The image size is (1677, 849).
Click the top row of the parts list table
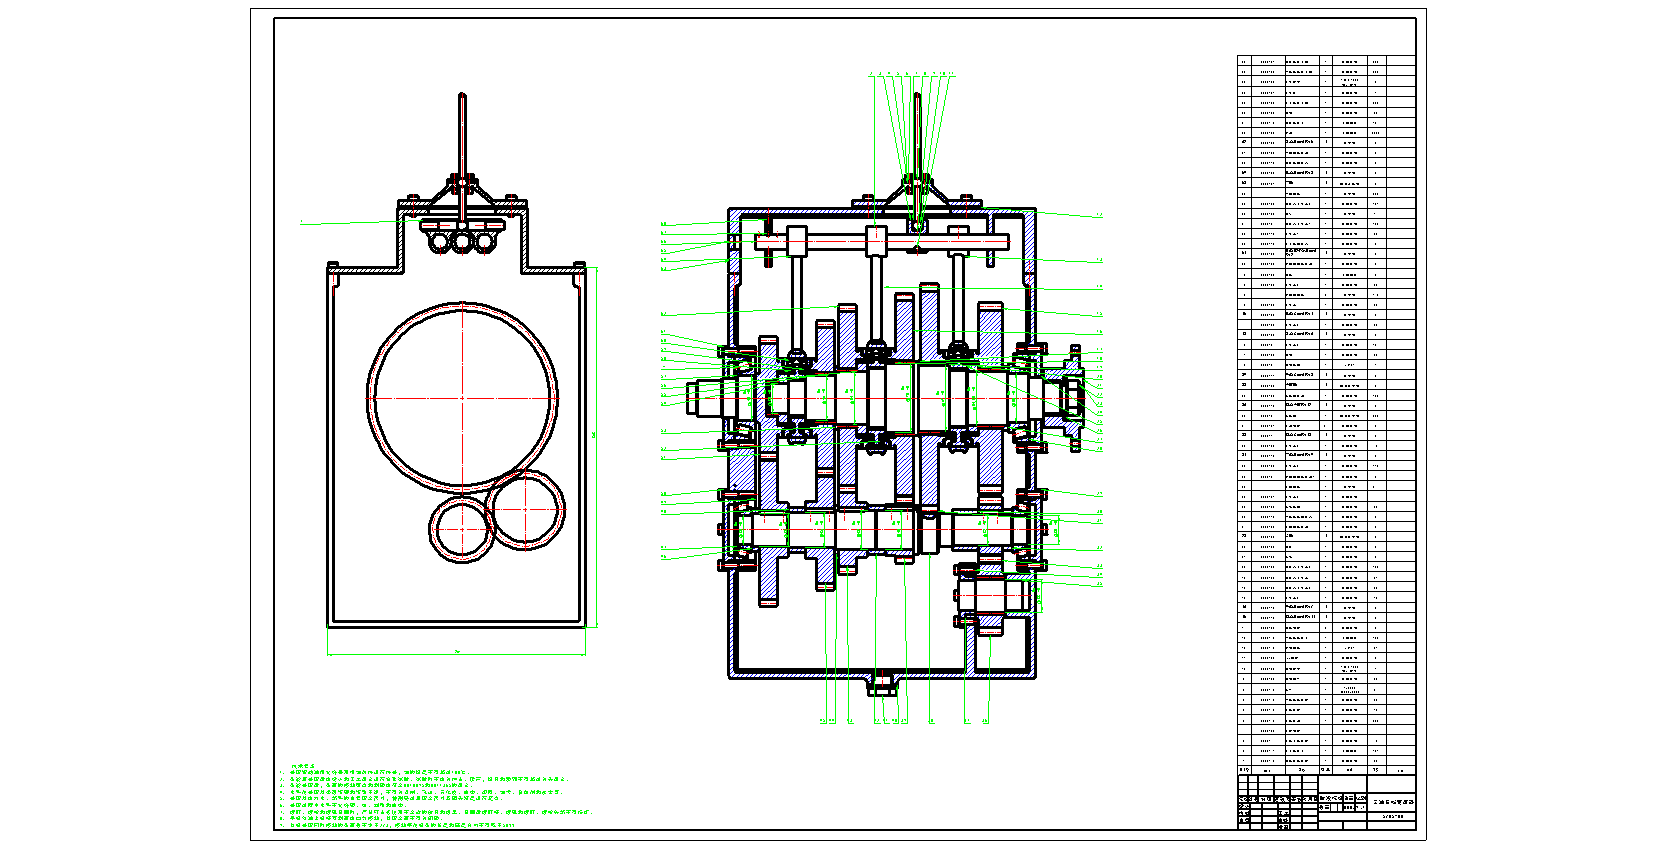[x=1326, y=61]
